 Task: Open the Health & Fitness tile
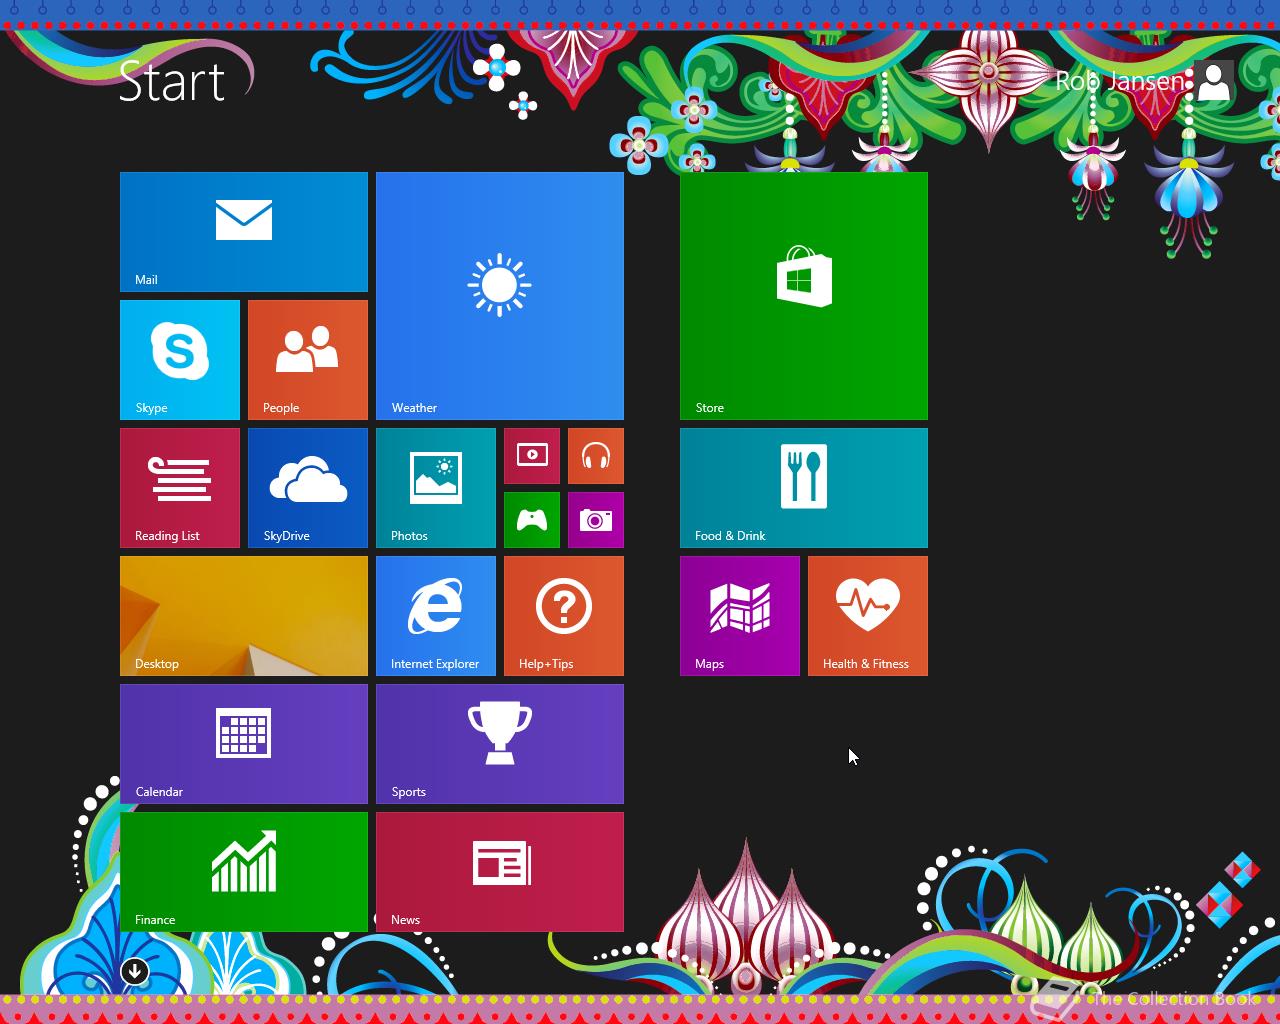tap(868, 616)
